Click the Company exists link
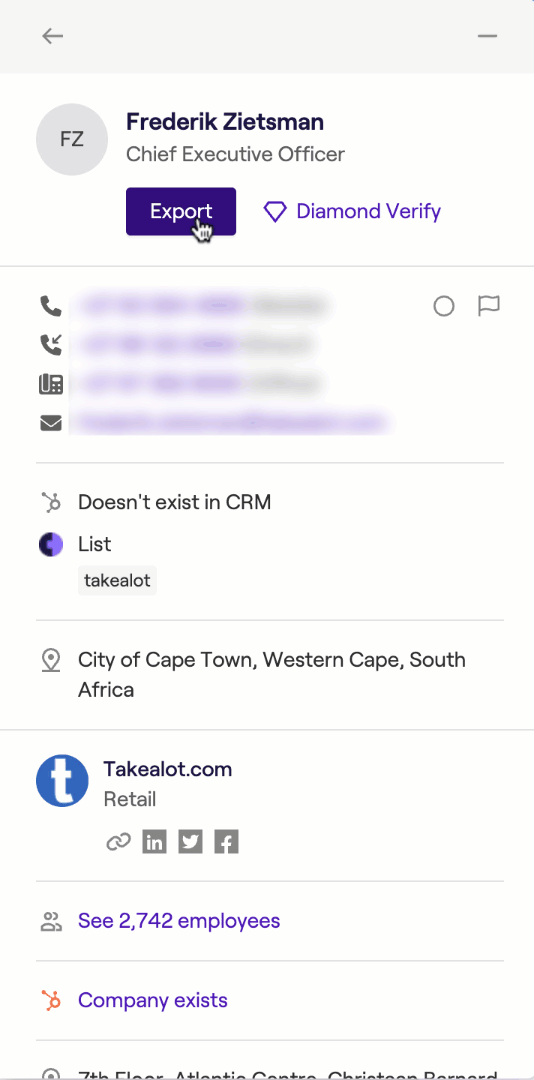The image size is (534, 1080). [153, 1000]
